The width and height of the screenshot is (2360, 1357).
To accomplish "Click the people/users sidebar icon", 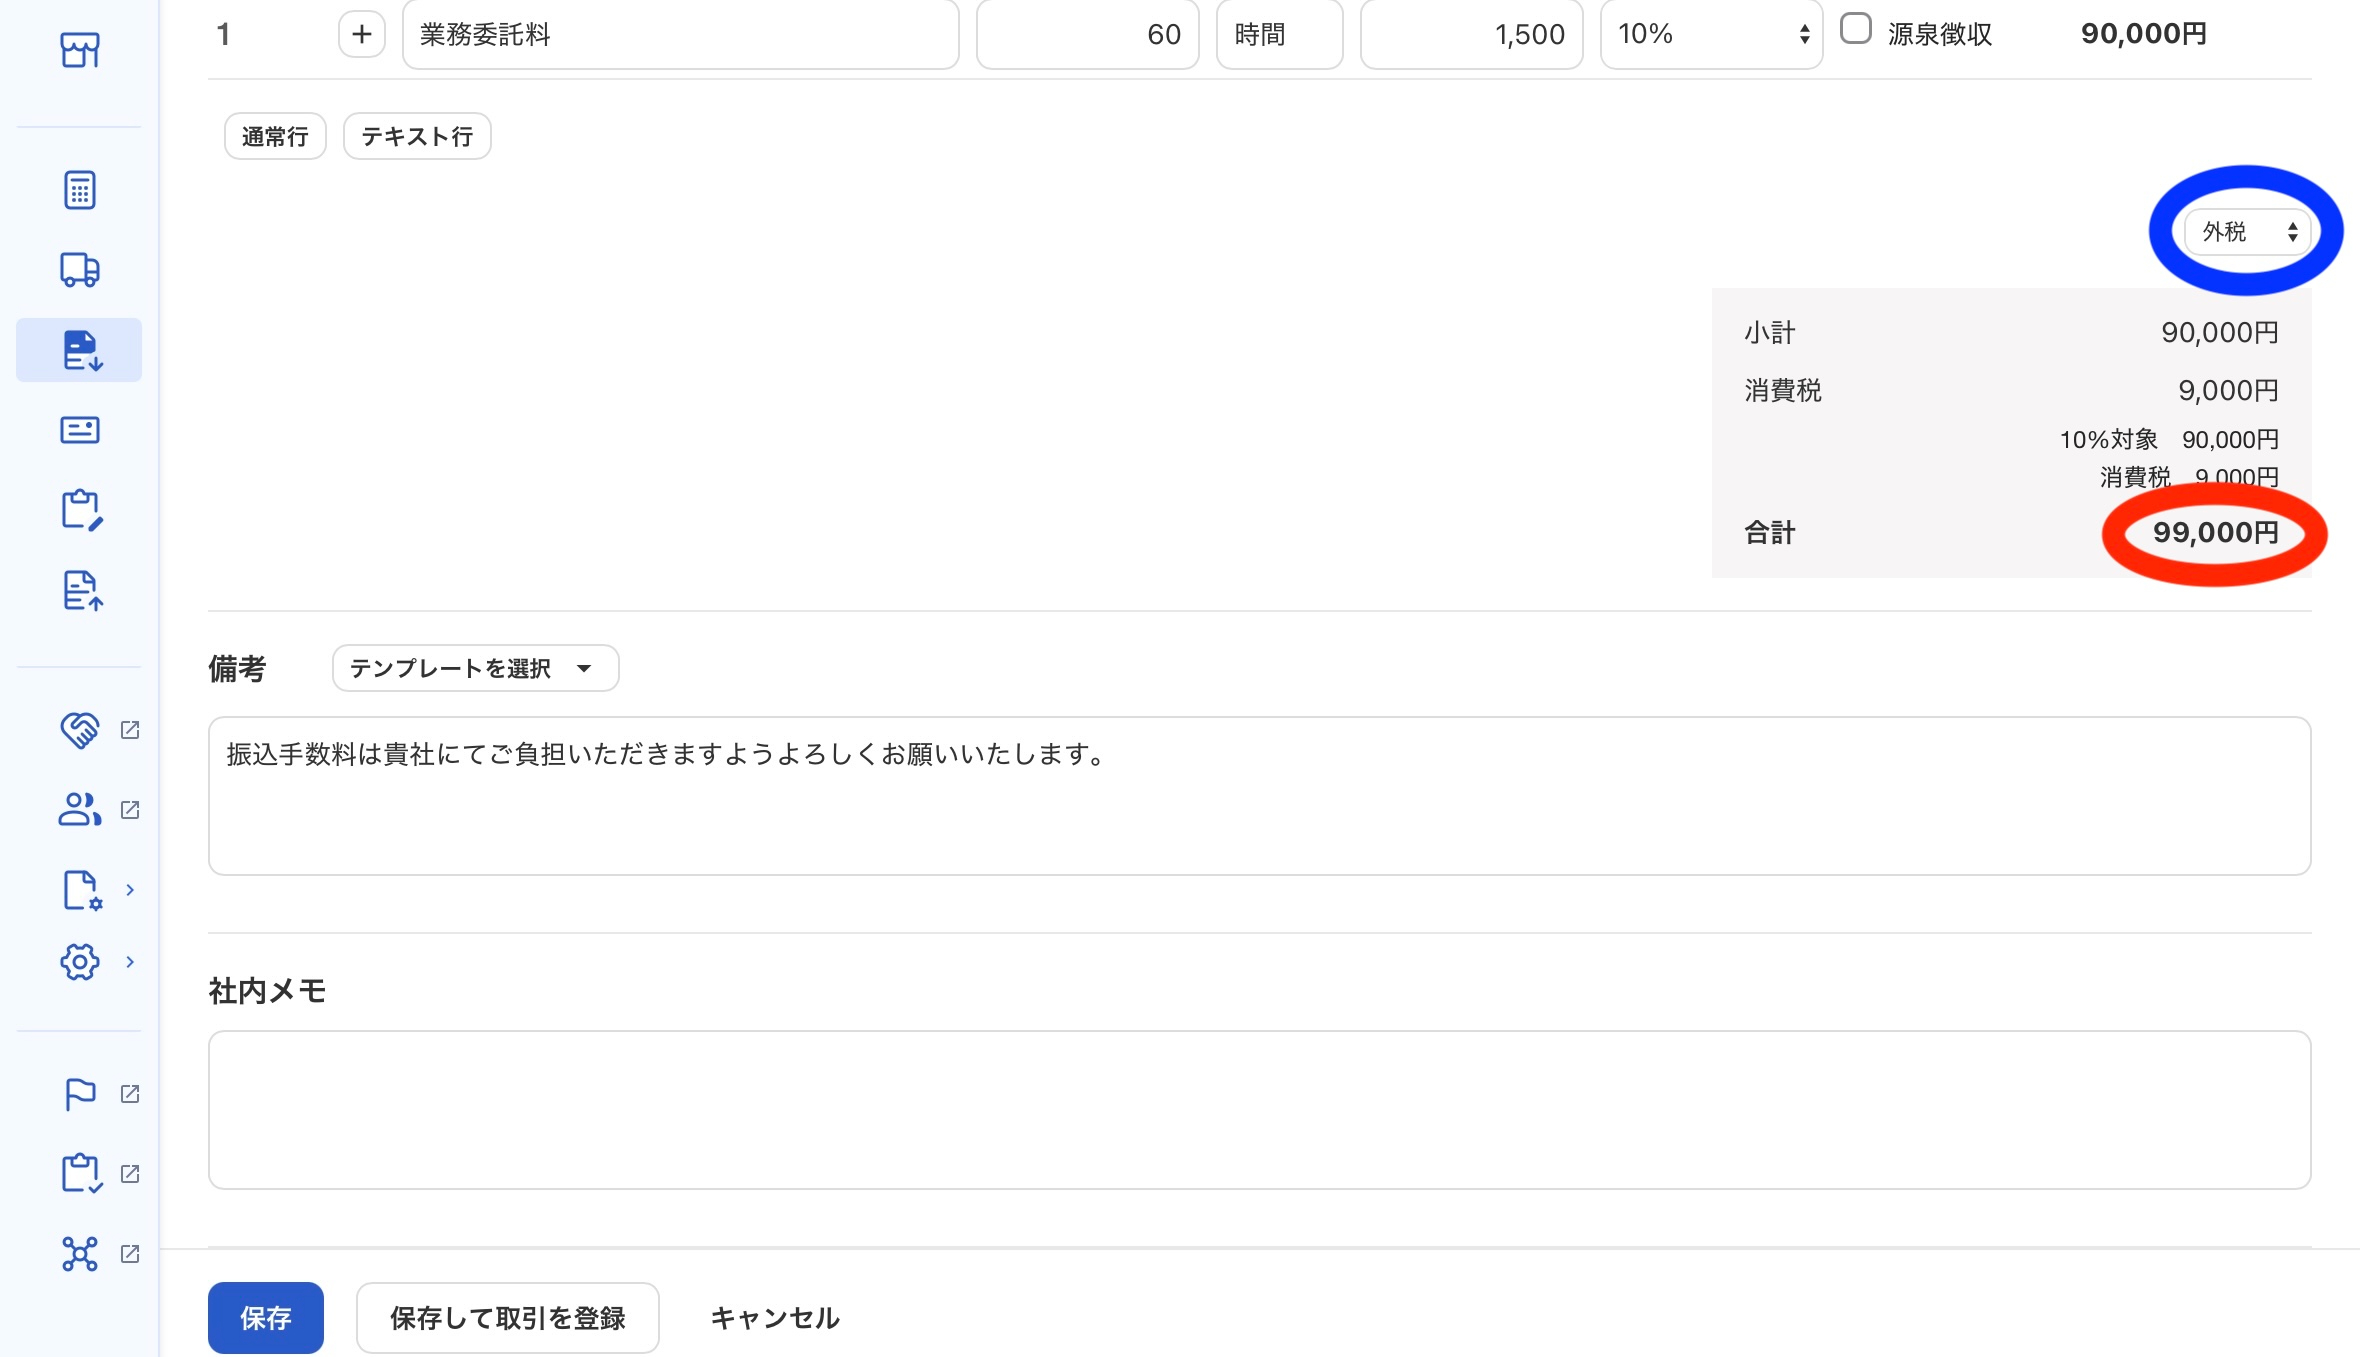I will 79,810.
